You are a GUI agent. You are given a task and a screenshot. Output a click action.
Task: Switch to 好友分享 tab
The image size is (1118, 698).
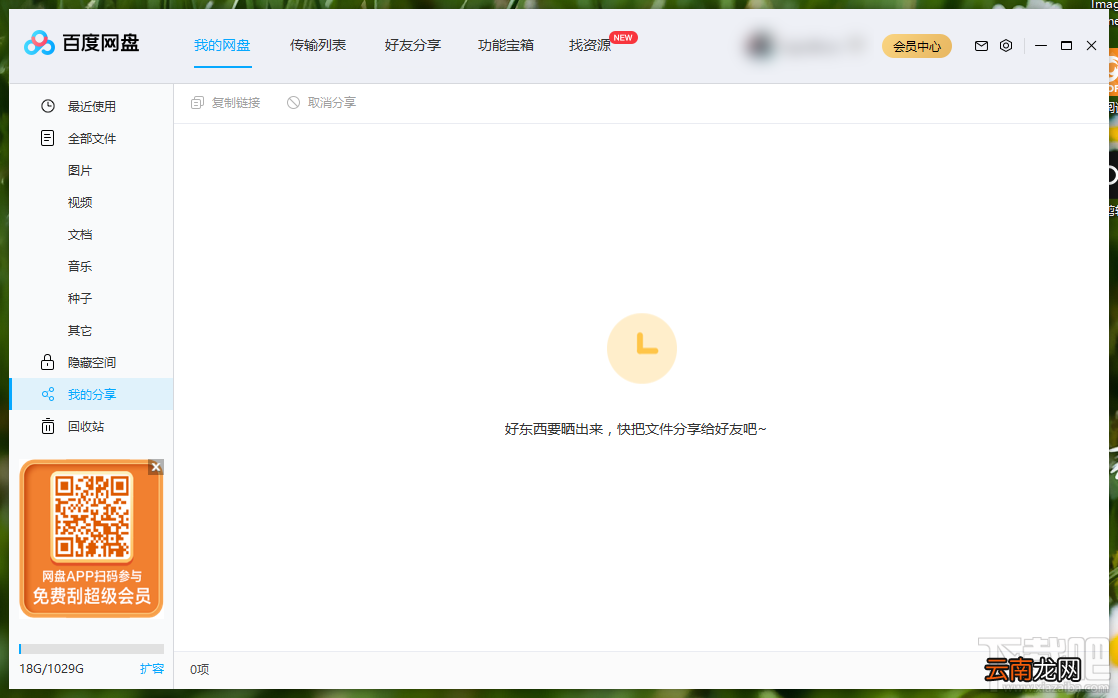point(413,45)
